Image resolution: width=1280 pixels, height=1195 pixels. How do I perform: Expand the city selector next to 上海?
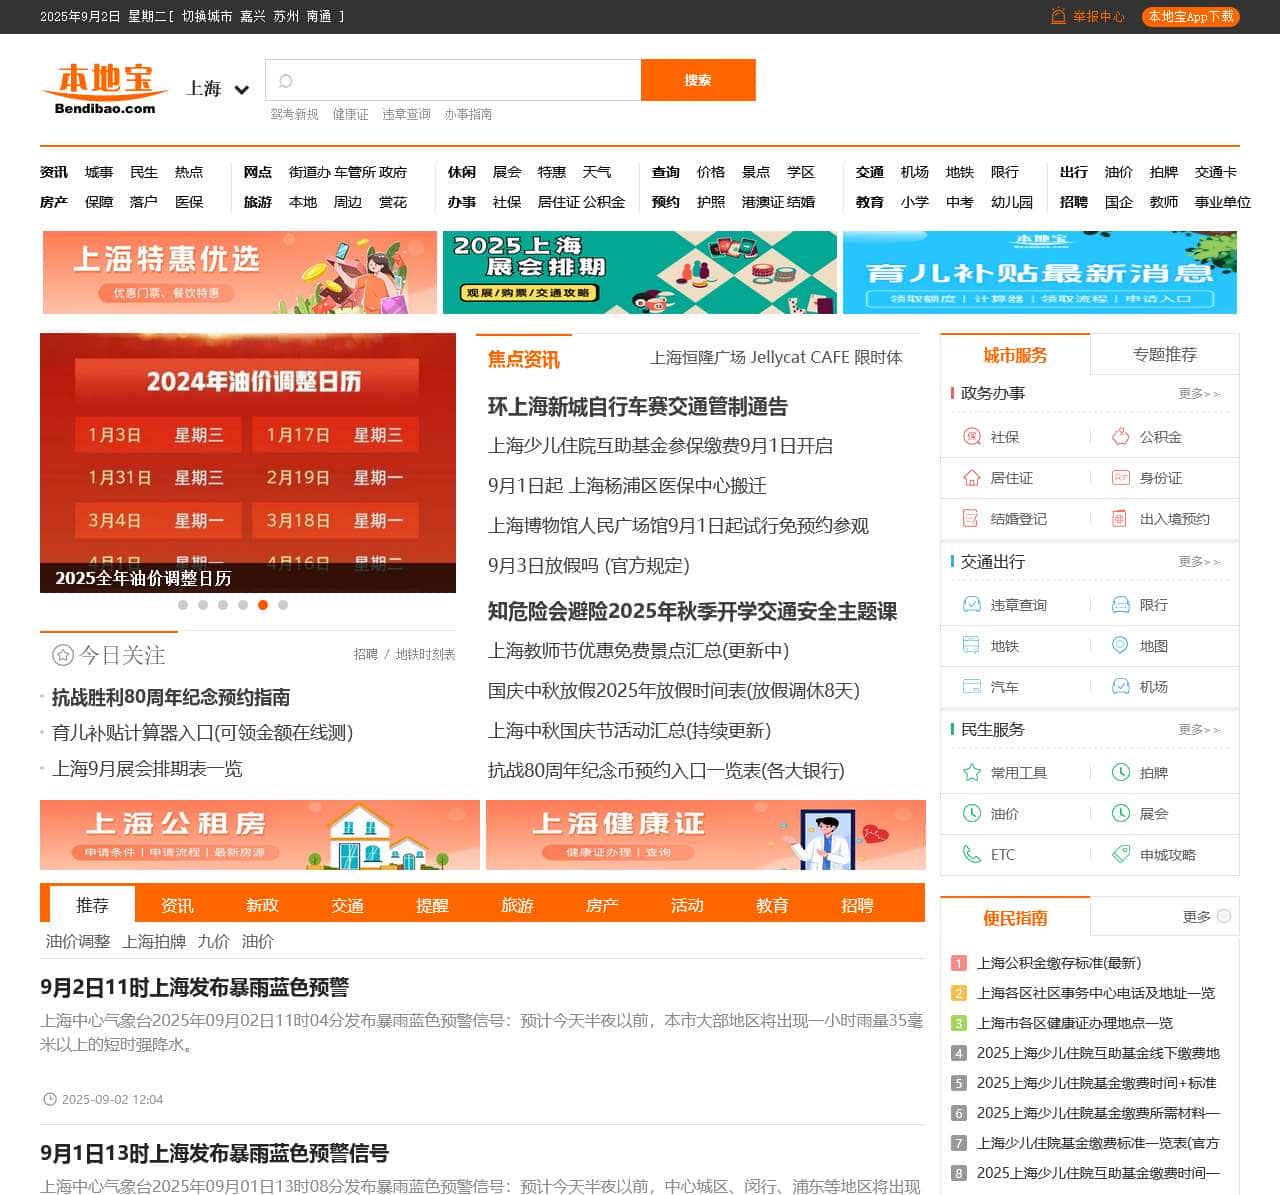coord(241,89)
